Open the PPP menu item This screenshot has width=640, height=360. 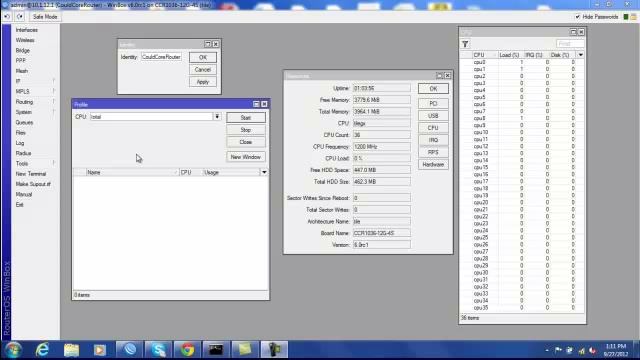tap(20, 60)
